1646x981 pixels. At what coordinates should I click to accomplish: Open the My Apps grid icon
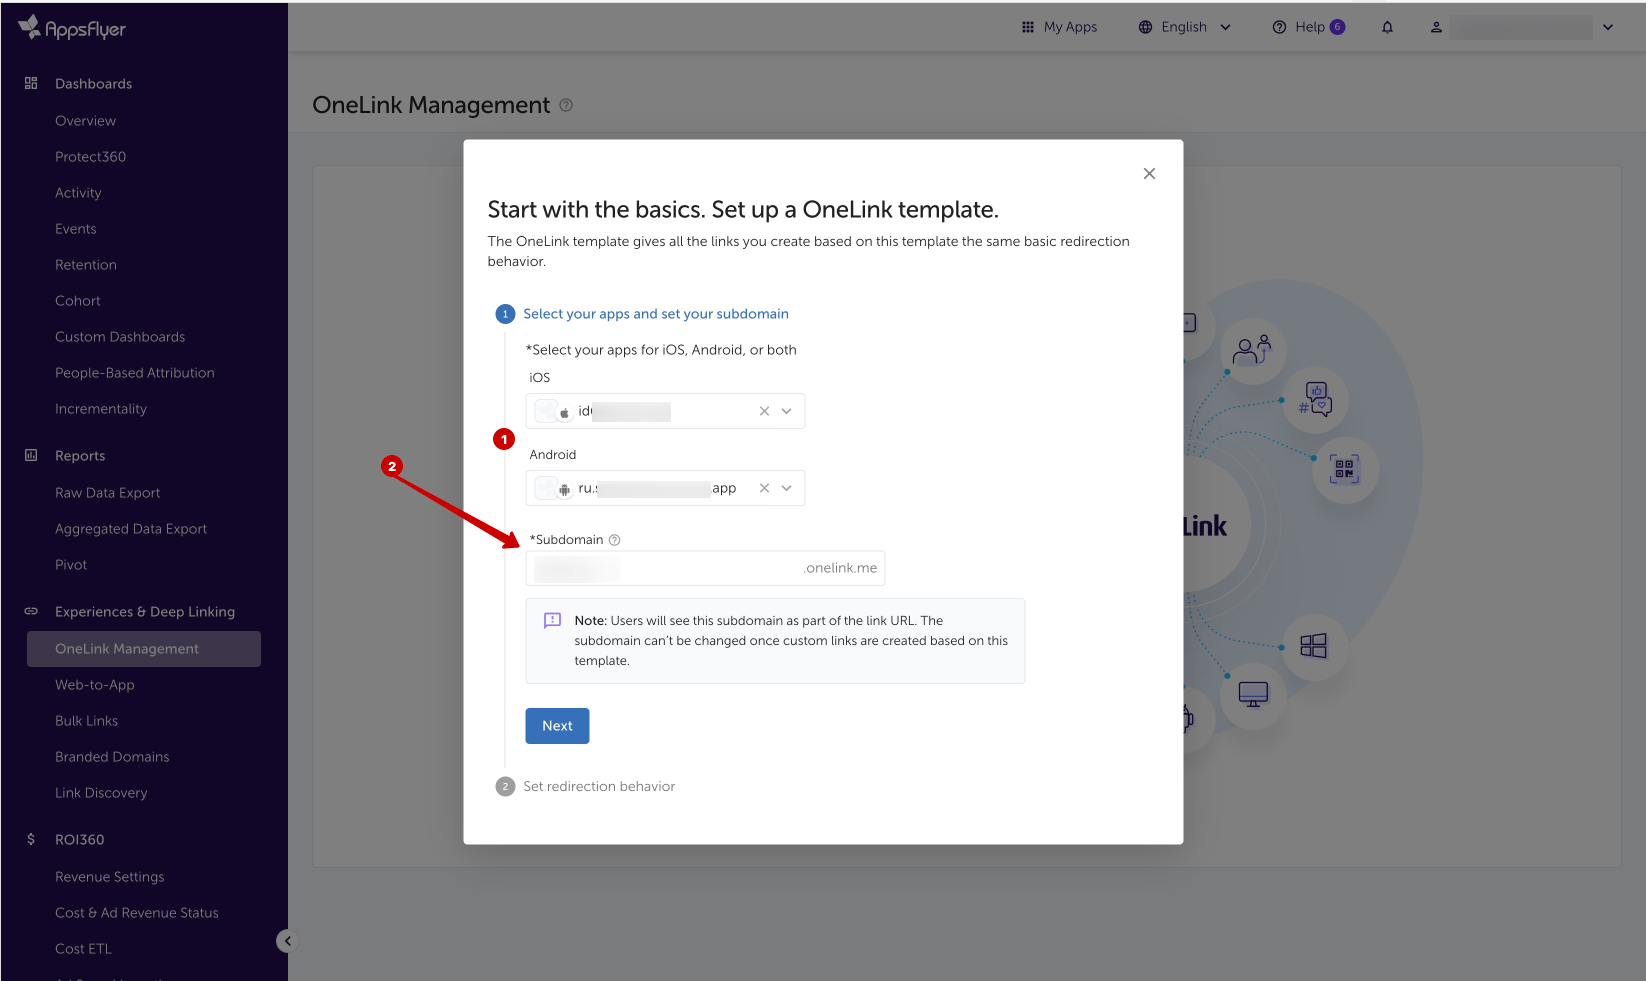(1028, 27)
